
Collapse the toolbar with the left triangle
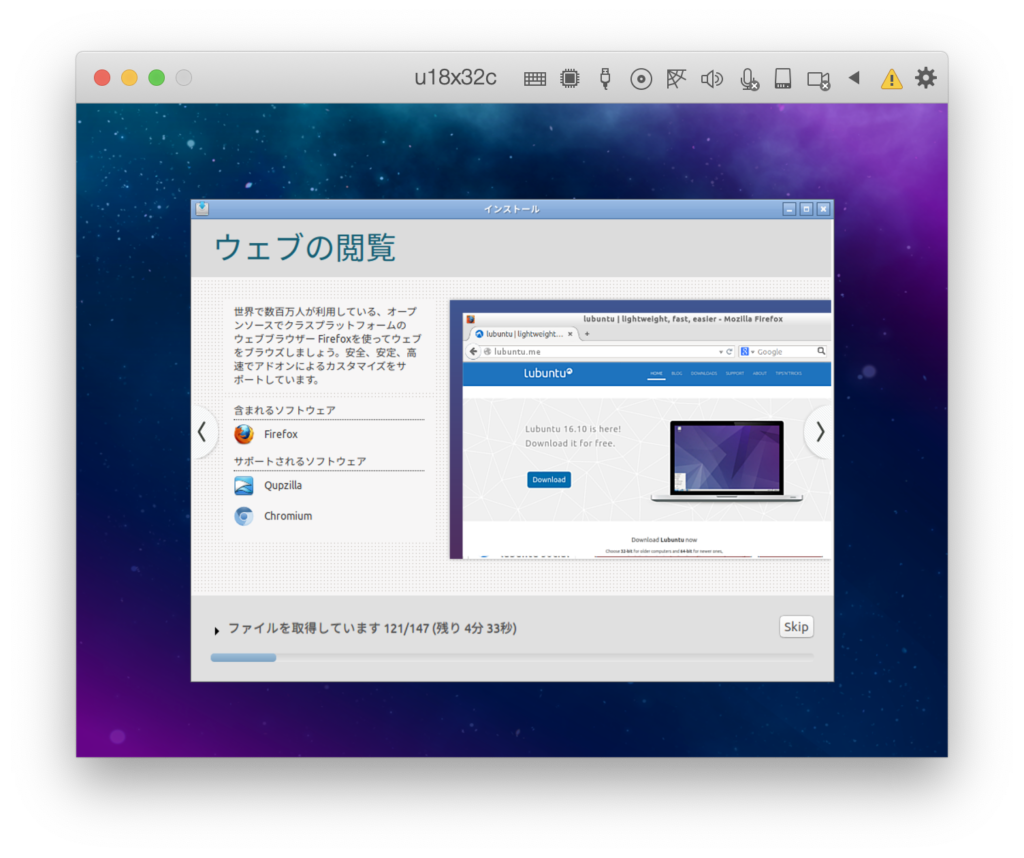pos(854,77)
